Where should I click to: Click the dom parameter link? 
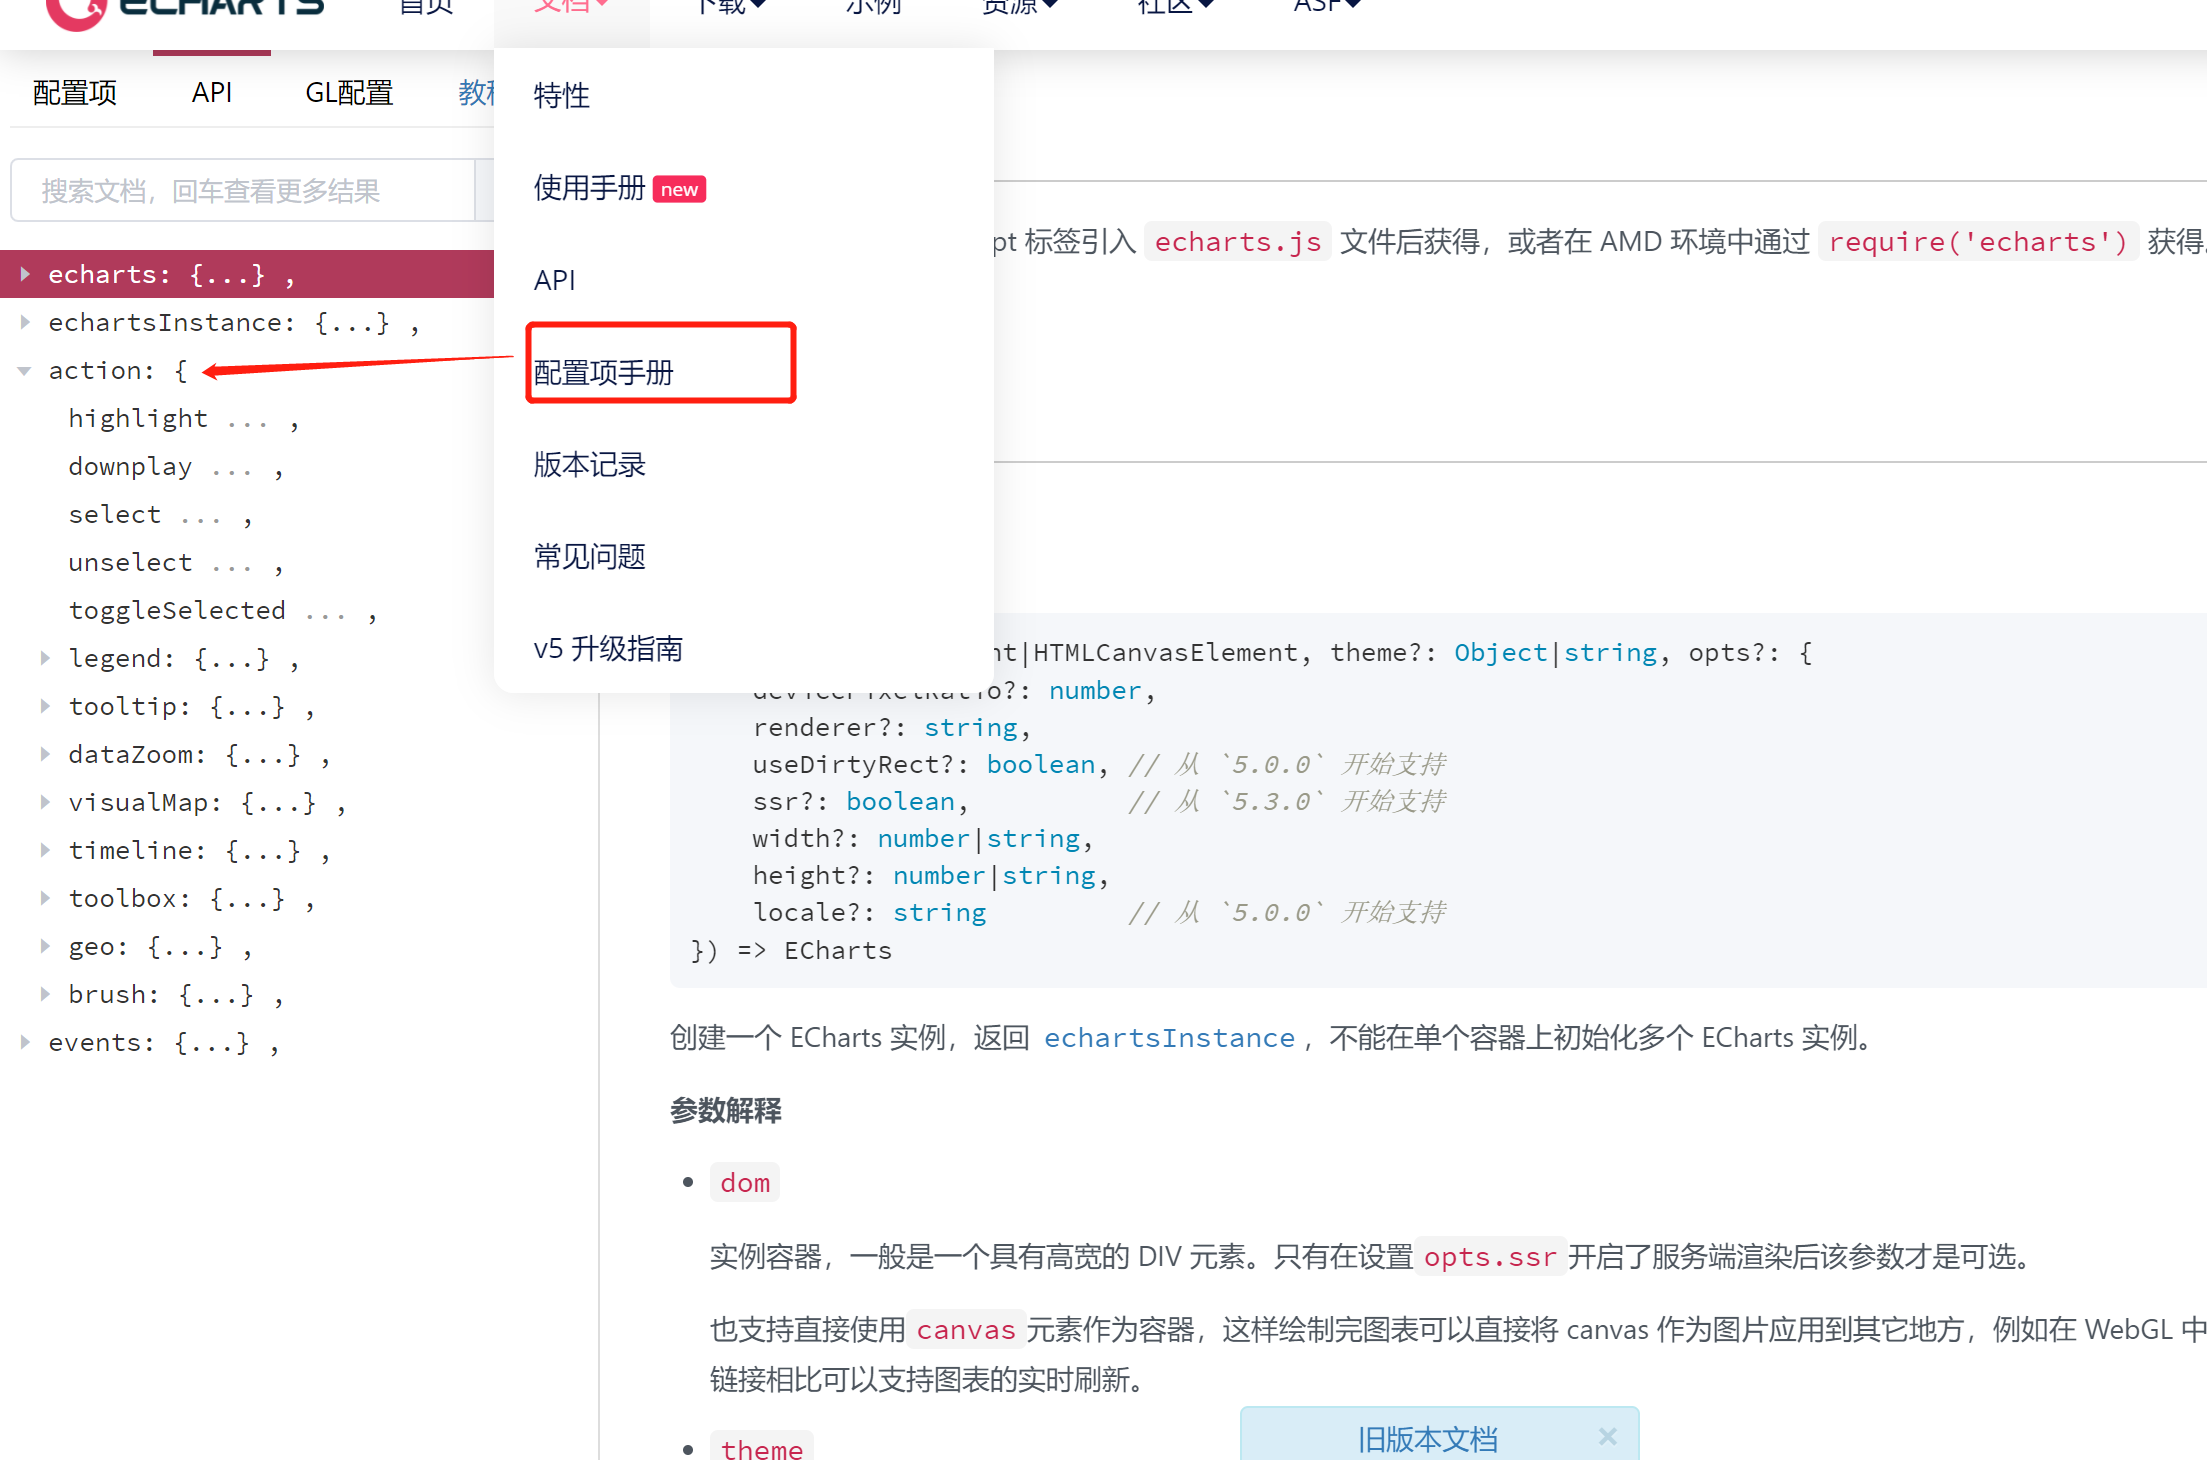coord(744,1181)
